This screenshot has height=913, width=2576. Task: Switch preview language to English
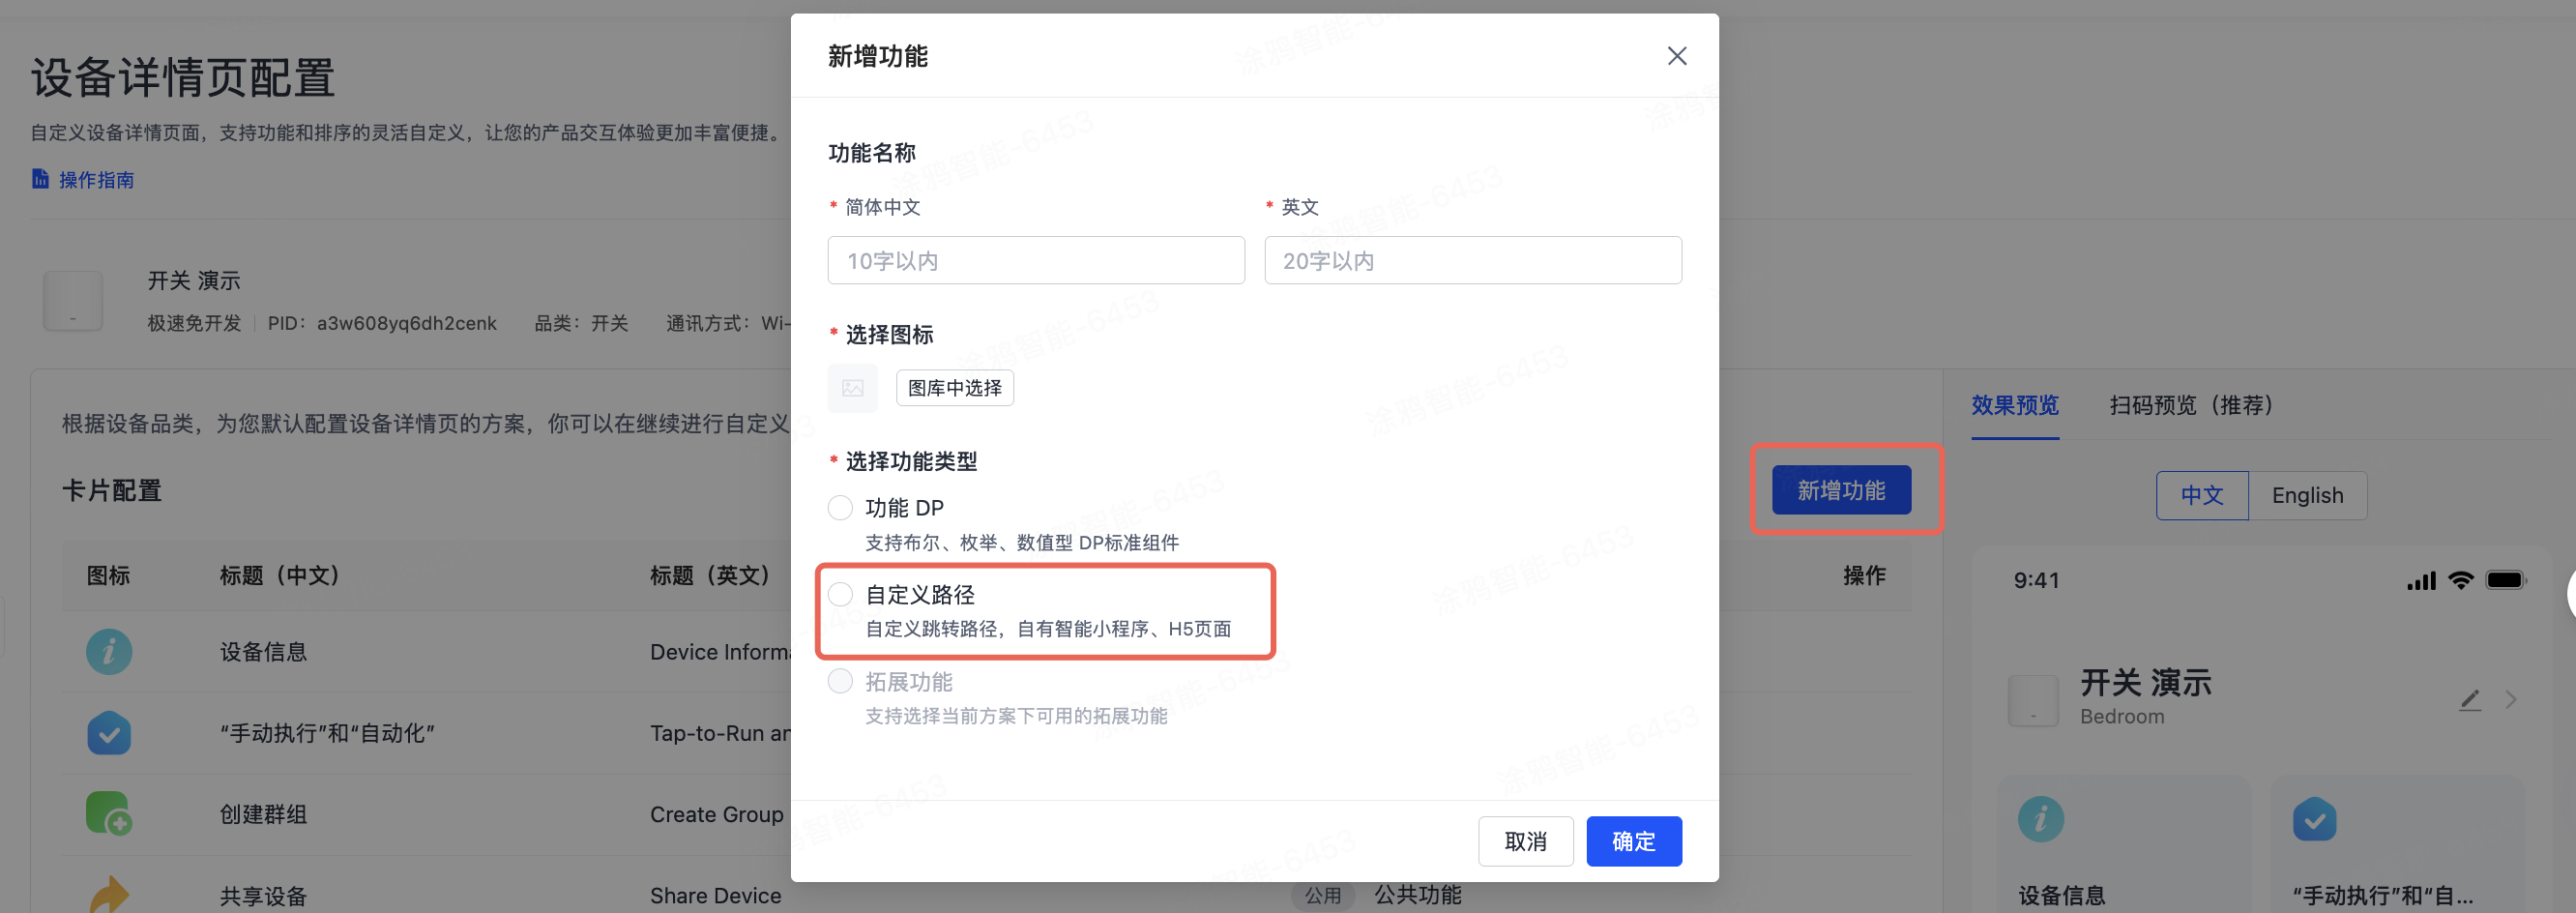(2306, 496)
